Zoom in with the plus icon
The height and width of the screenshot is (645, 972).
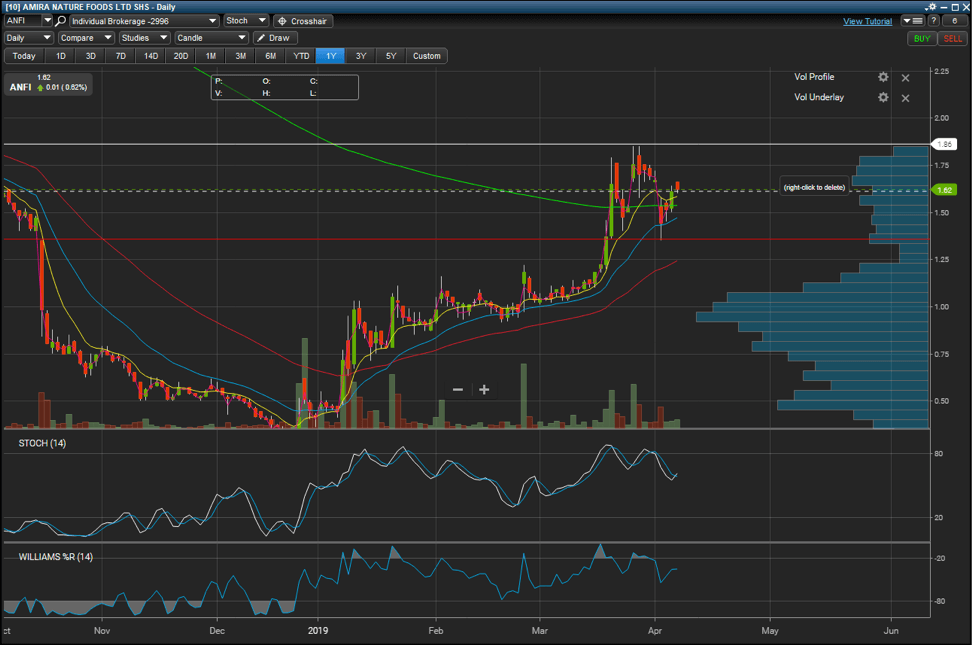[484, 389]
